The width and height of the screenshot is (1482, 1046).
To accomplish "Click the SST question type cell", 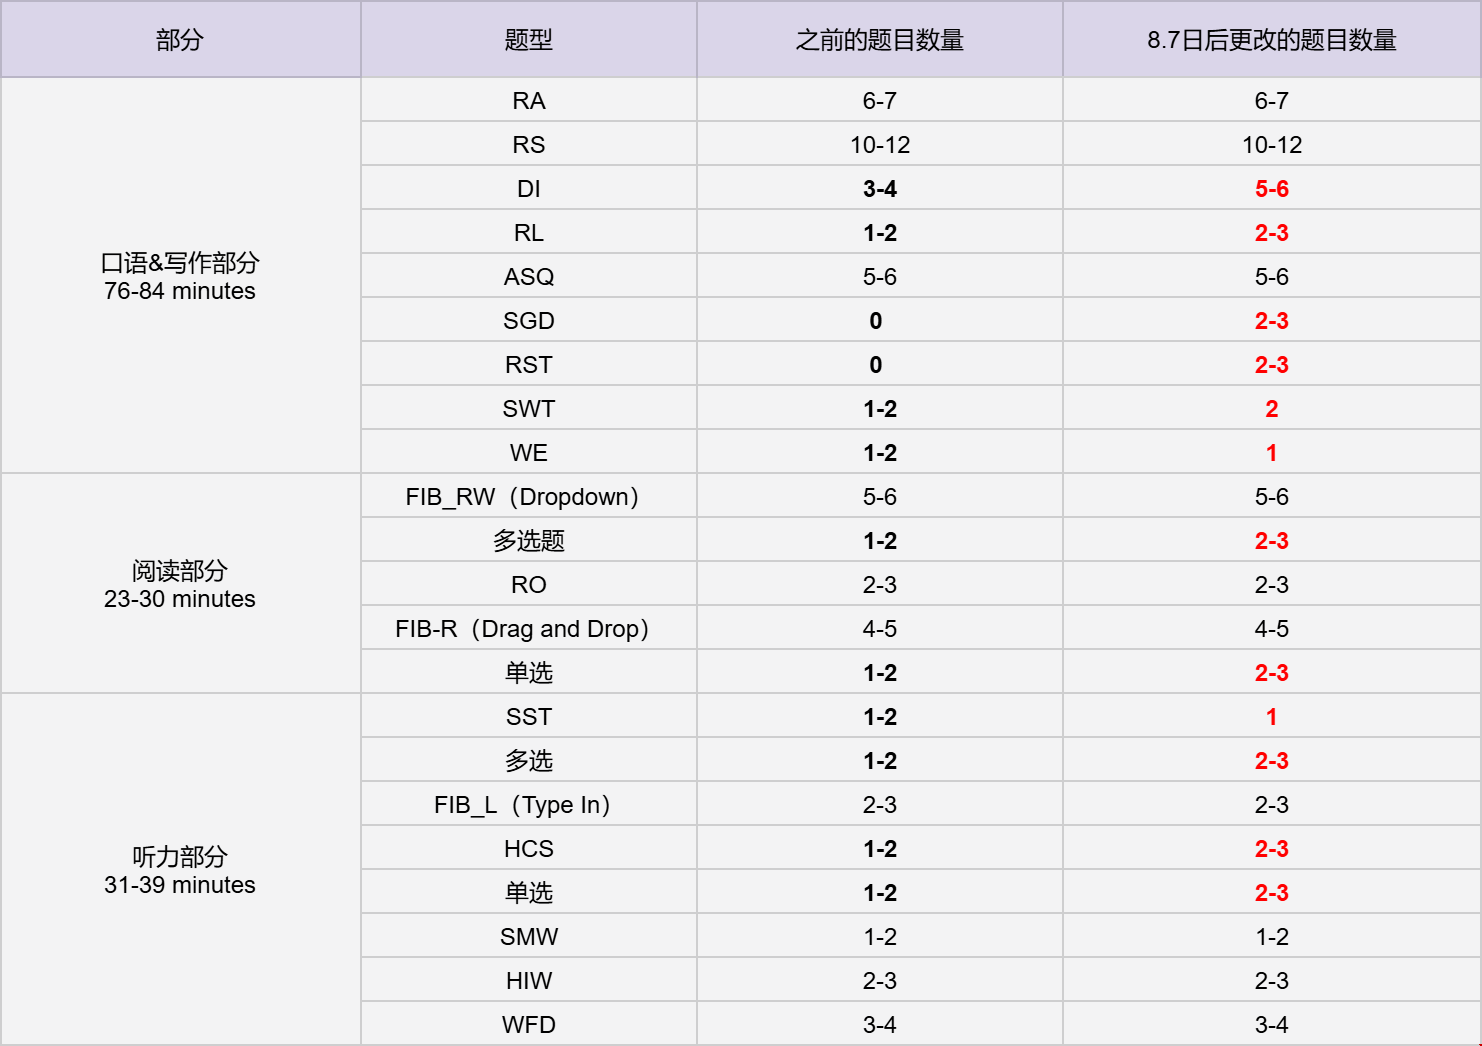I will pos(528,717).
